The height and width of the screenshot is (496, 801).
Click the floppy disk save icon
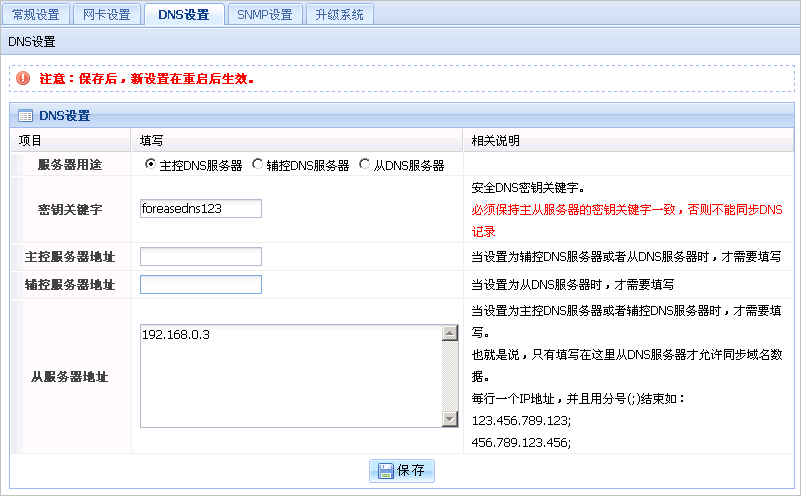pyautogui.click(x=385, y=470)
